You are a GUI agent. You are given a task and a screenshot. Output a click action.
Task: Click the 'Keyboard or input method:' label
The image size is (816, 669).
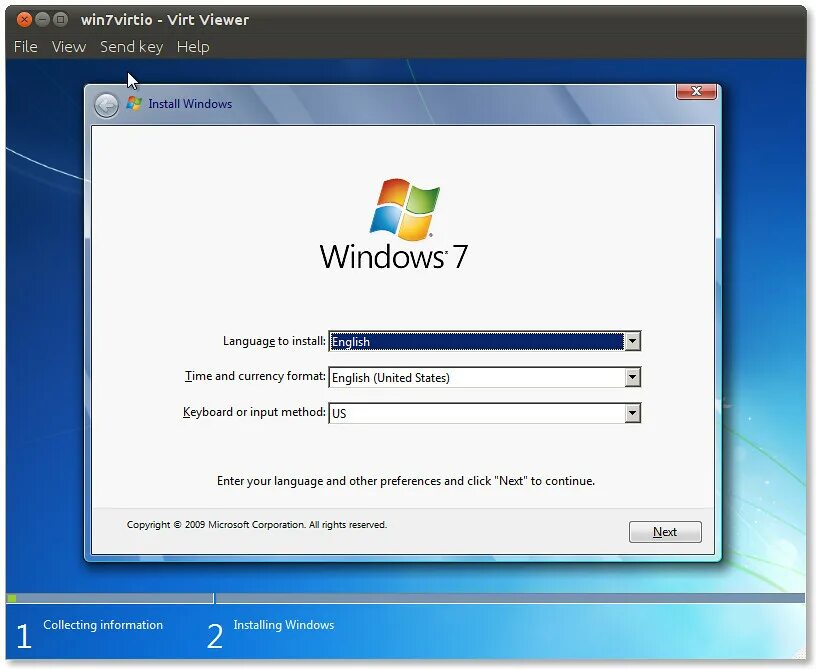point(254,412)
